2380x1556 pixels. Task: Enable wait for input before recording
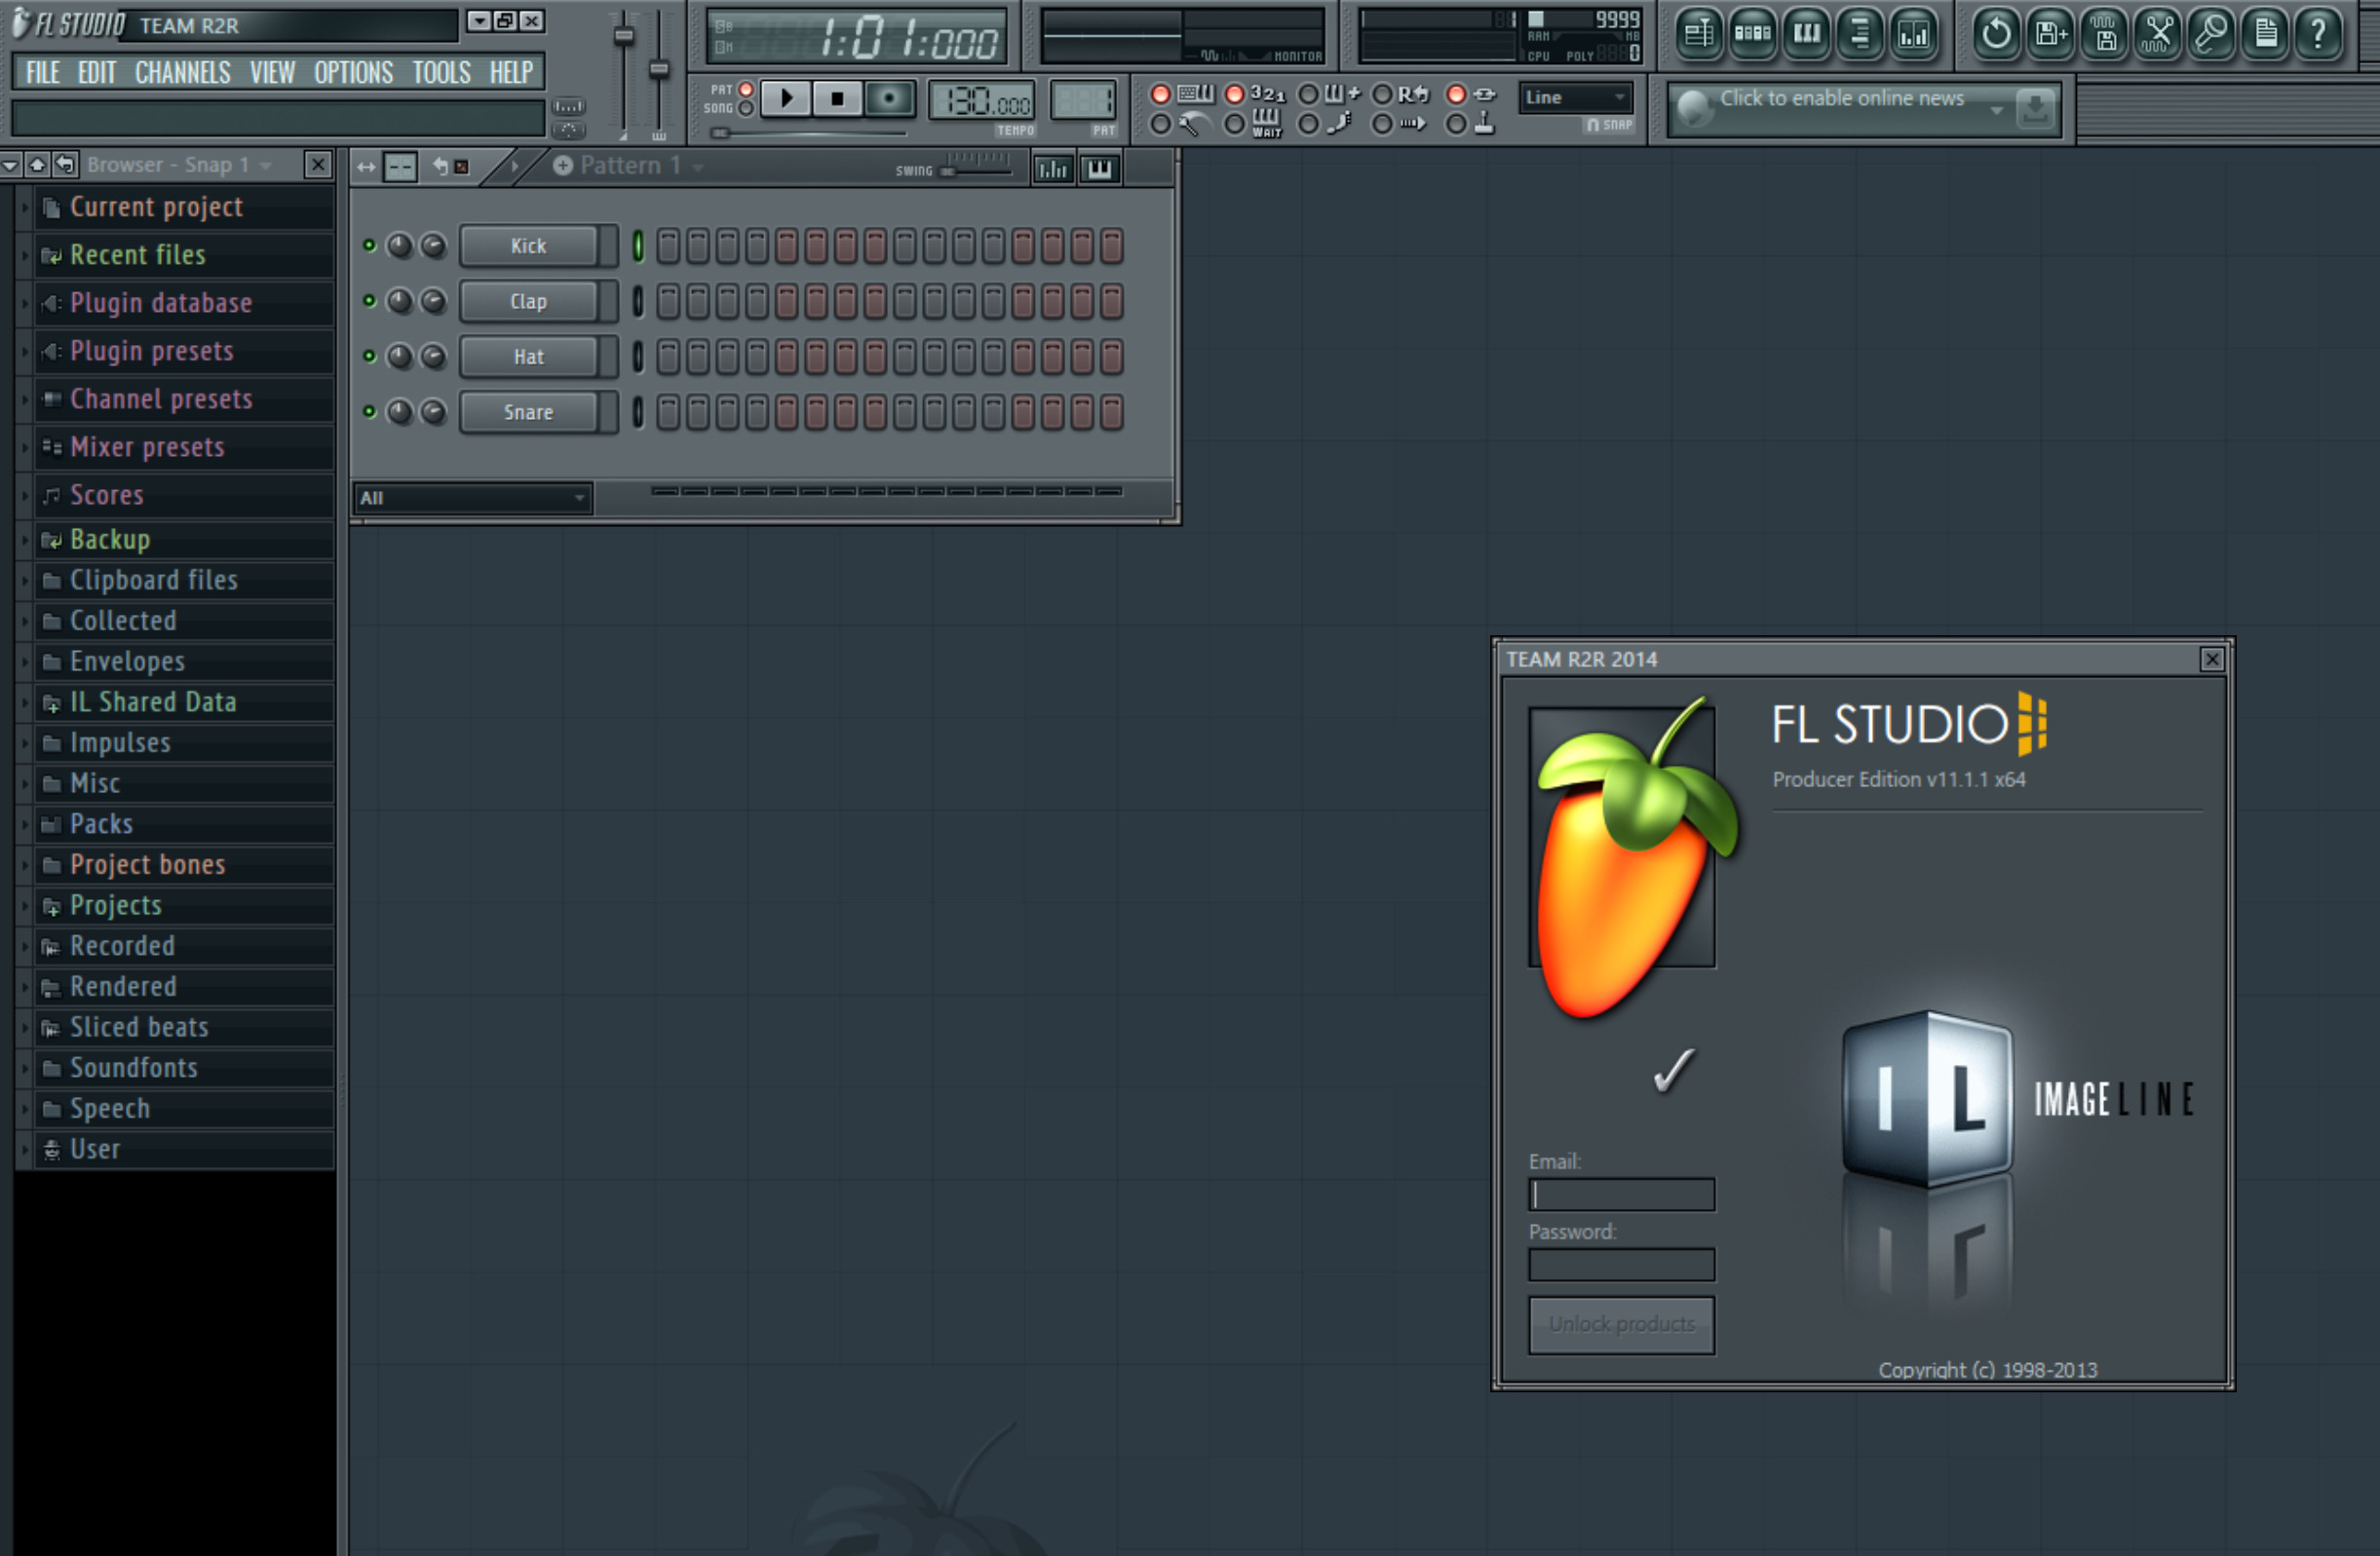tap(1235, 124)
